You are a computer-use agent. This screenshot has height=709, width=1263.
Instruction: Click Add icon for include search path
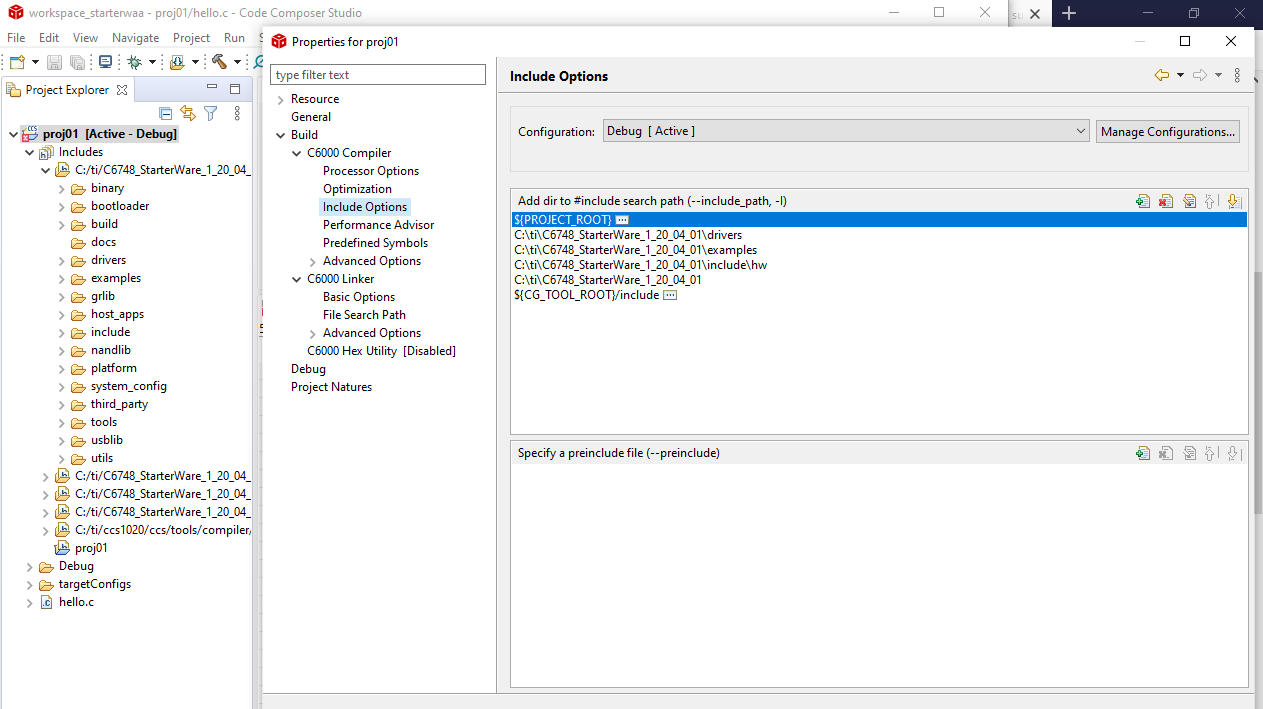[1143, 201]
